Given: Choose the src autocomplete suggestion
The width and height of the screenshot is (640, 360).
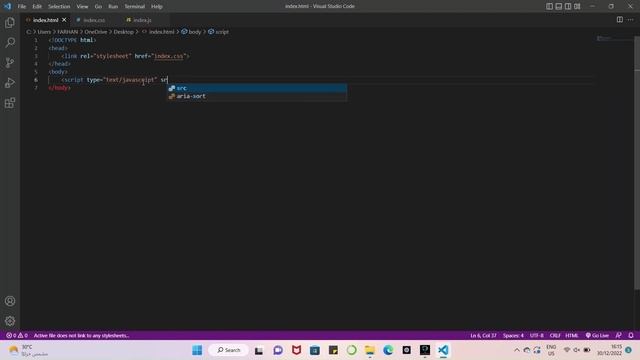Looking at the screenshot, I should click(257, 88).
